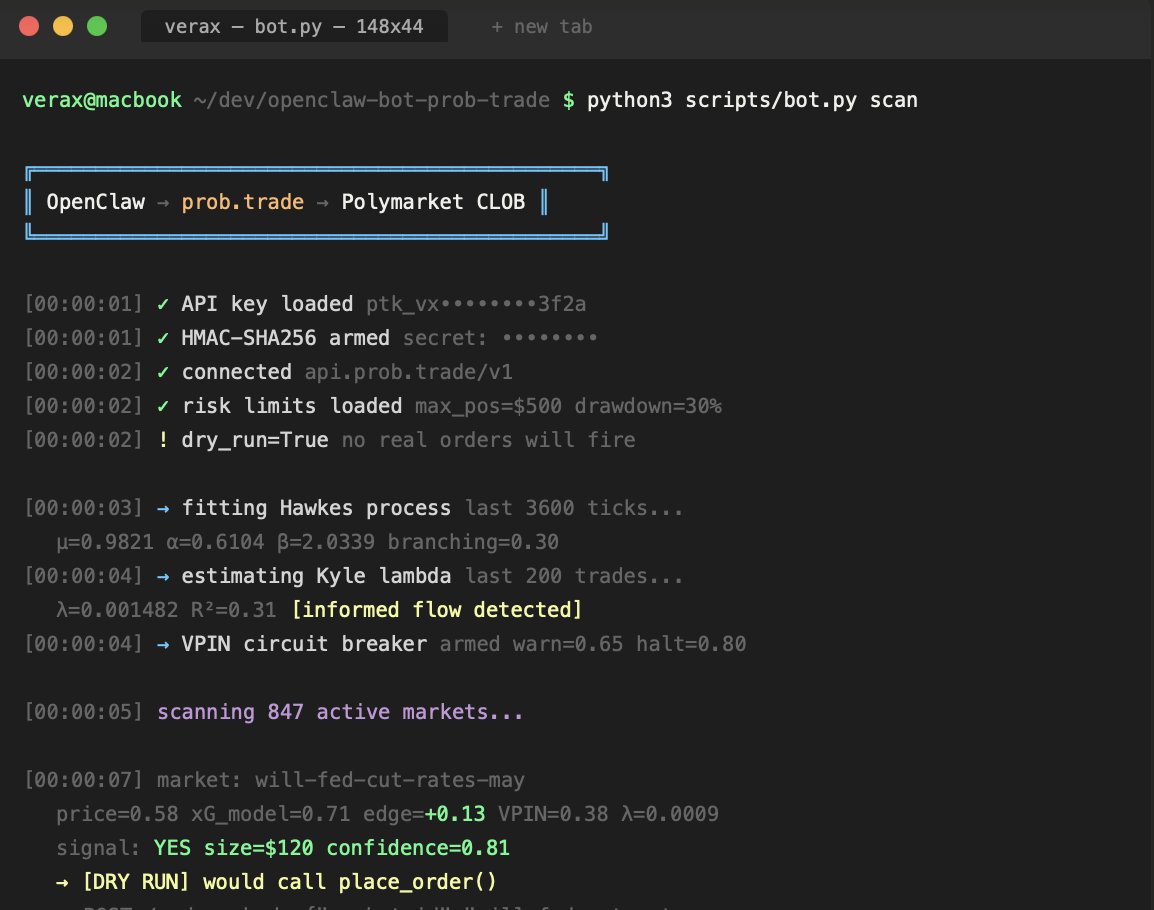This screenshot has height=910, width=1154.
Task: Select the 'verax — bot.py — 148x44' tab
Action: coord(294,27)
